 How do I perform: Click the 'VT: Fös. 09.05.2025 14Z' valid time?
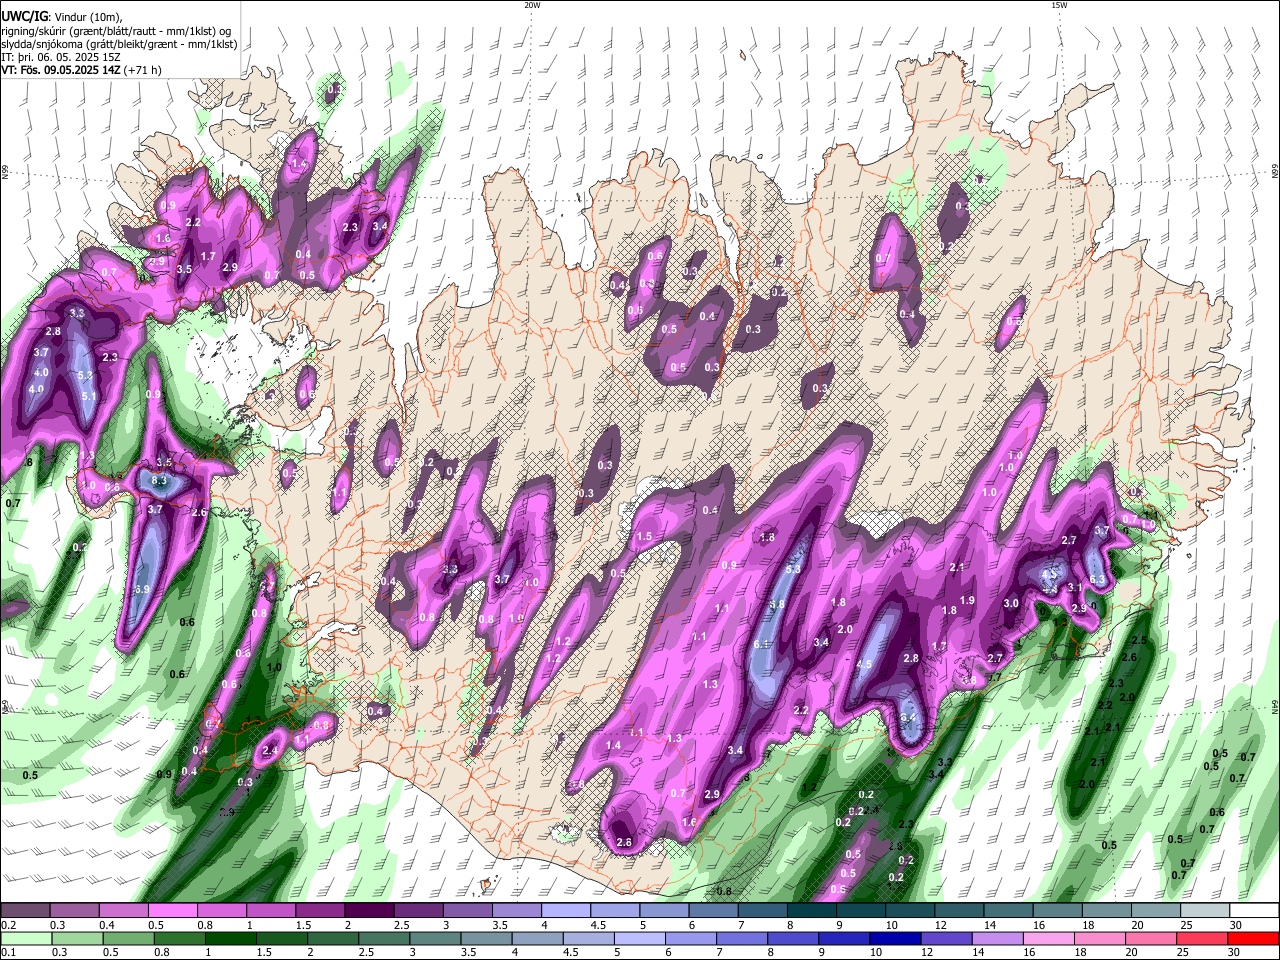tap(62, 70)
